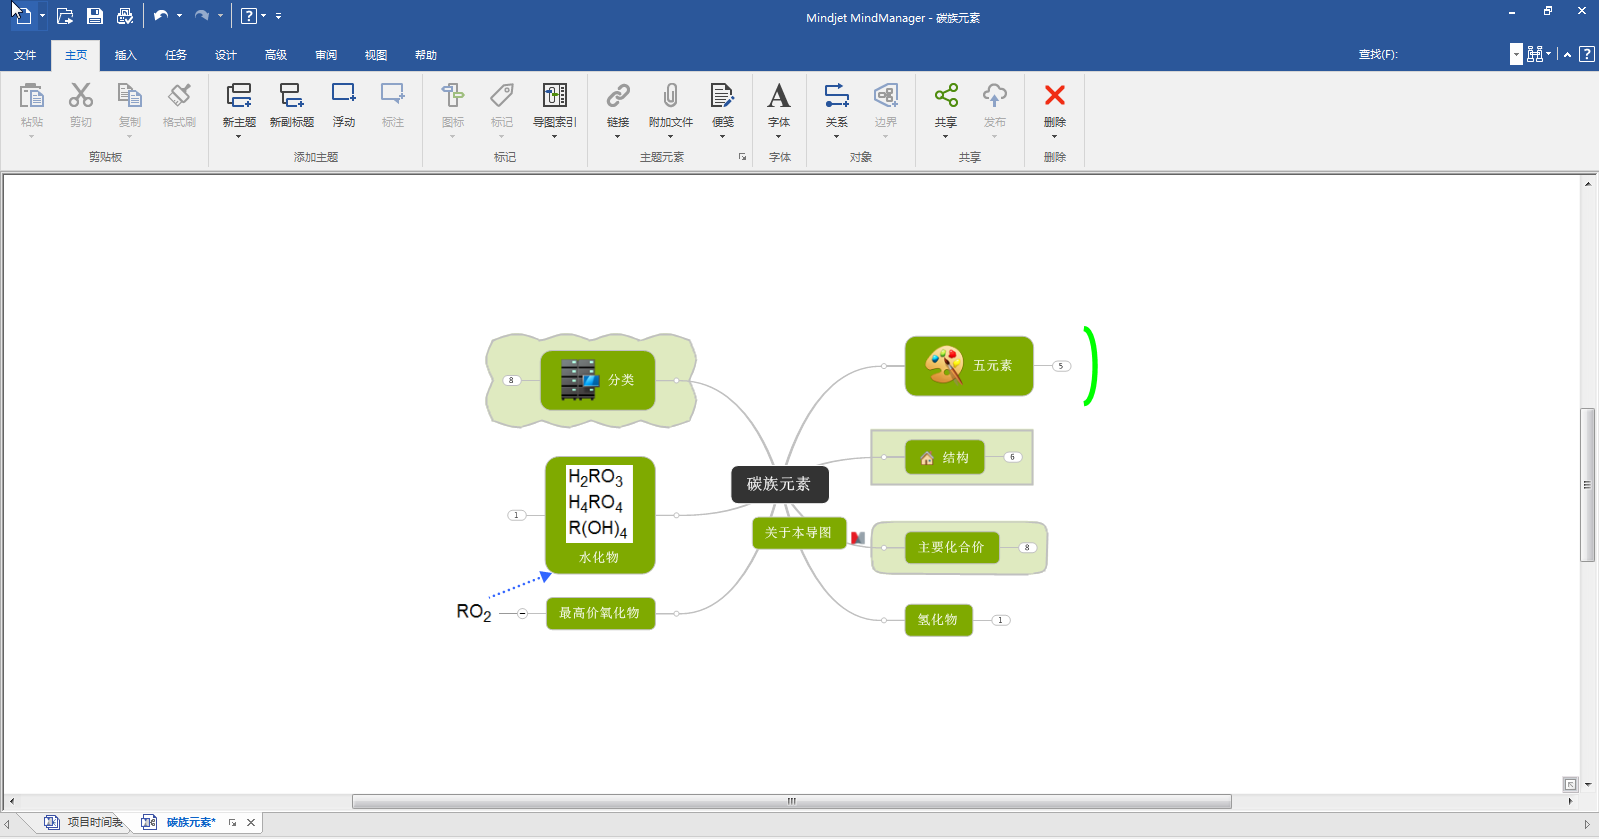Select the central topic 碳族元素
Viewport: 1599px width, 839px height.
coord(779,484)
